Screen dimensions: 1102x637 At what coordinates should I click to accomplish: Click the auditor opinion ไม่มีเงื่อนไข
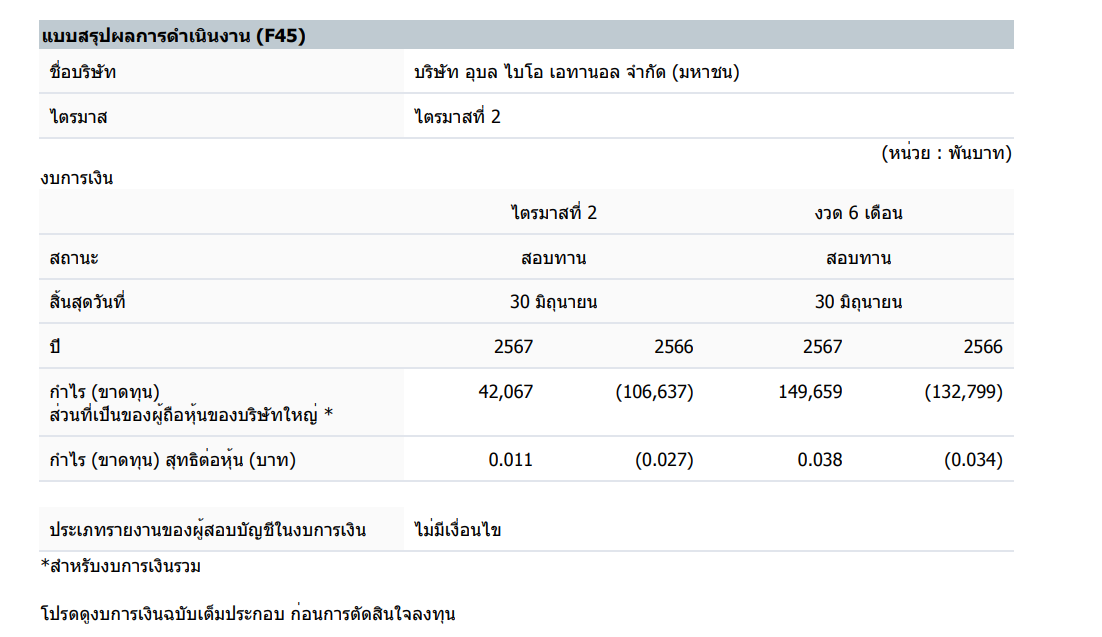coord(458,529)
